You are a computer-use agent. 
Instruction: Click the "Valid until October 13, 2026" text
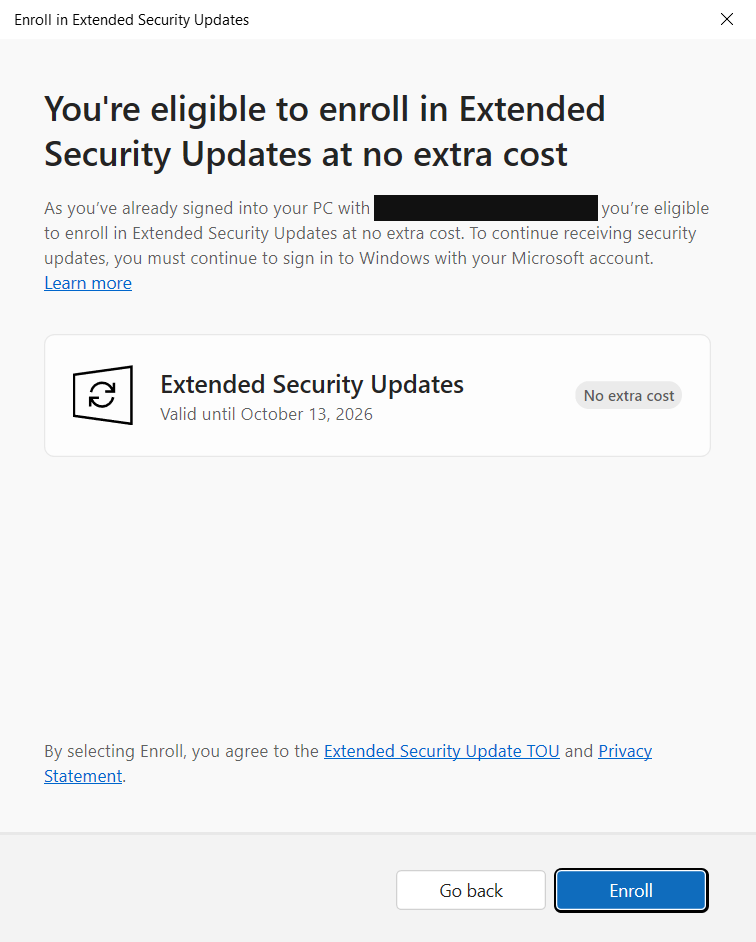(x=266, y=414)
